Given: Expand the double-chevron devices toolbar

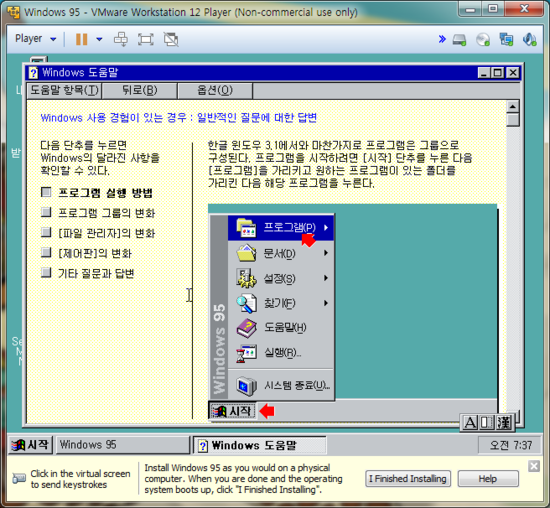Looking at the screenshot, I should coord(442,39).
